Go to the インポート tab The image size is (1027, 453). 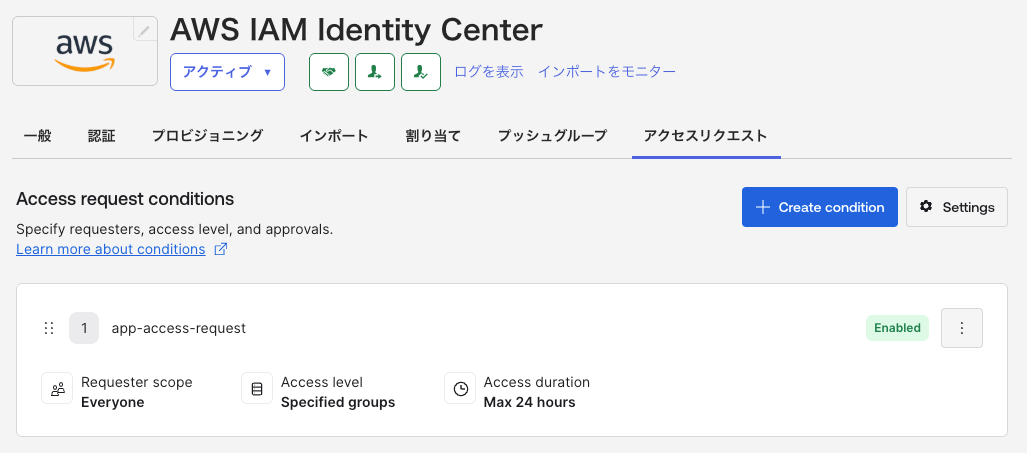pyautogui.click(x=334, y=136)
